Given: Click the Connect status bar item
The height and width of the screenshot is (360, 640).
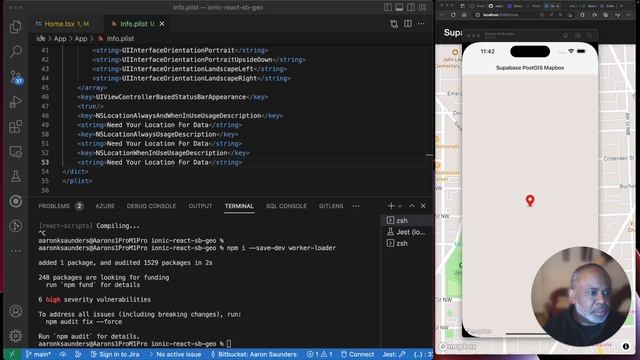Looking at the screenshot, I should point(357,354).
